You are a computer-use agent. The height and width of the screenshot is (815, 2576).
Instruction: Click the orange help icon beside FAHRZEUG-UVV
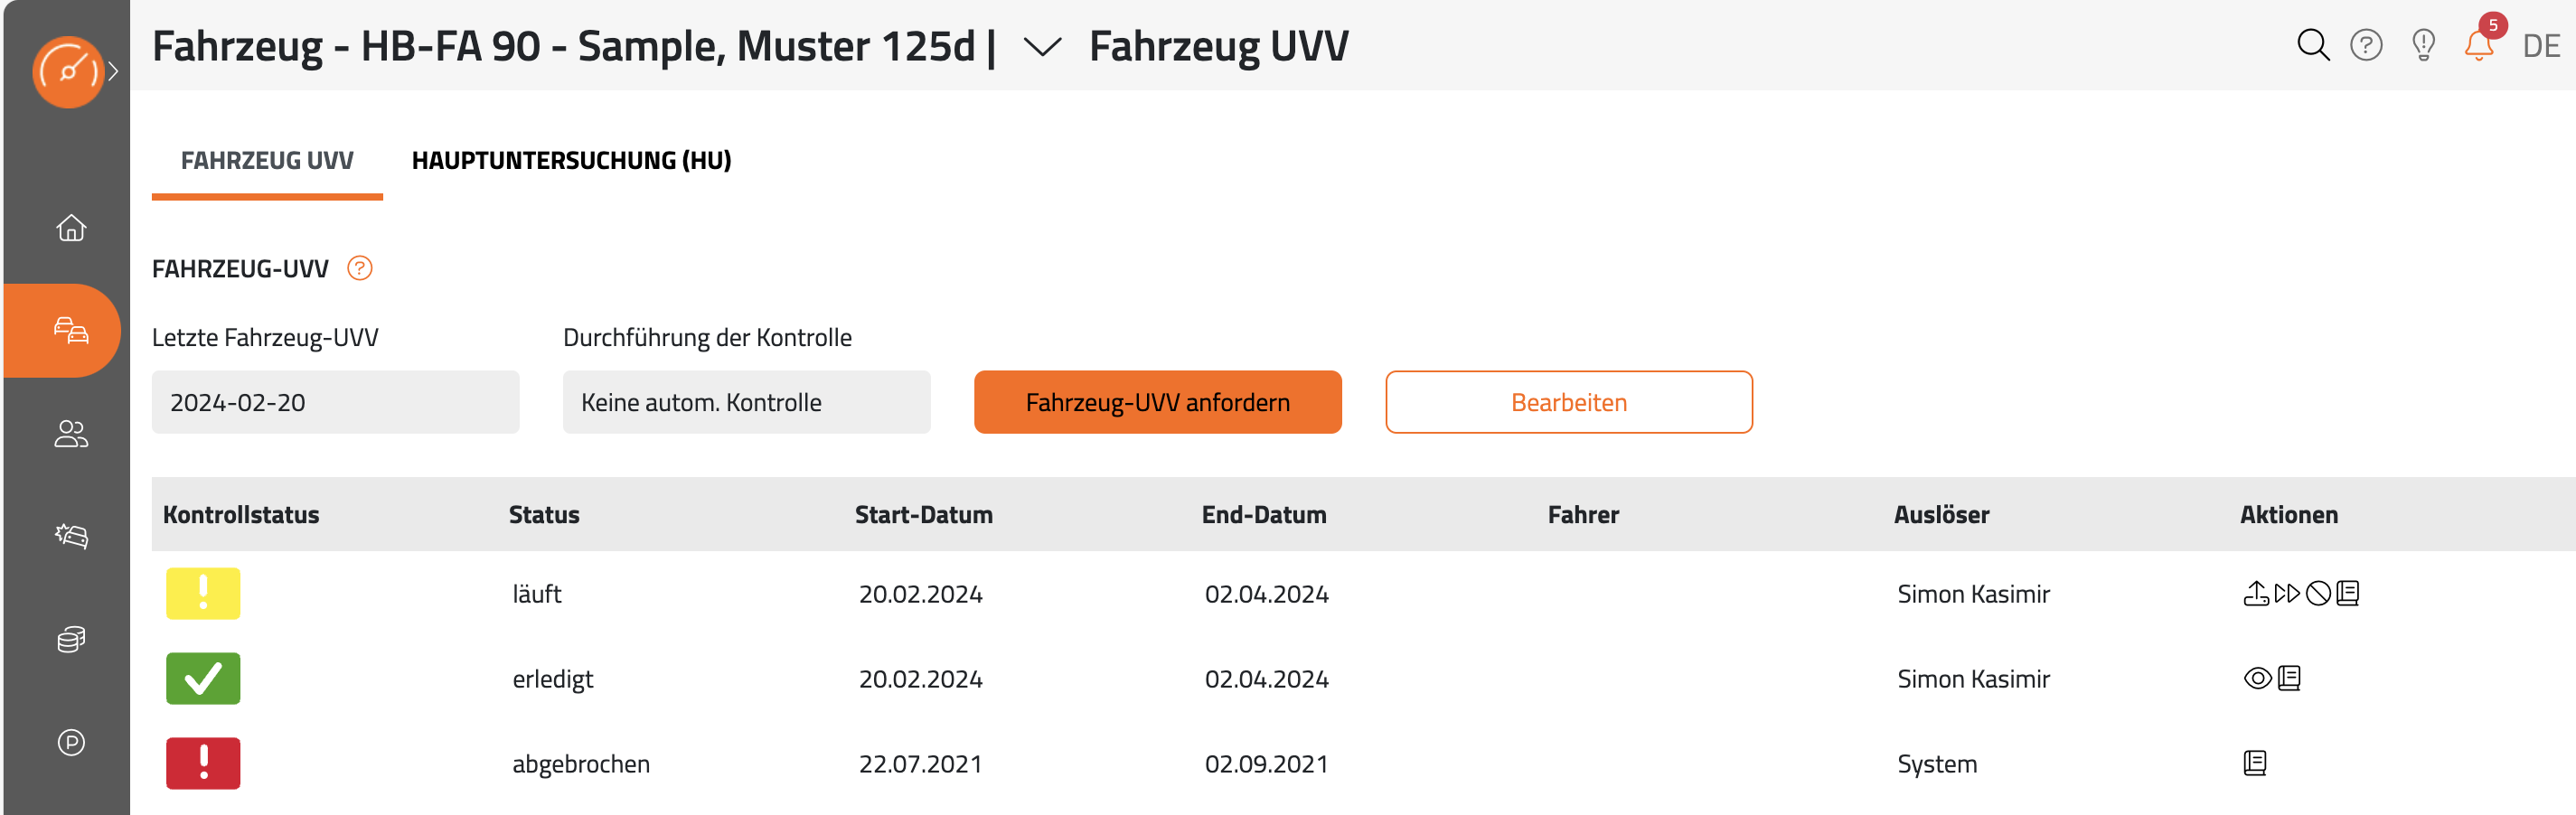point(360,268)
